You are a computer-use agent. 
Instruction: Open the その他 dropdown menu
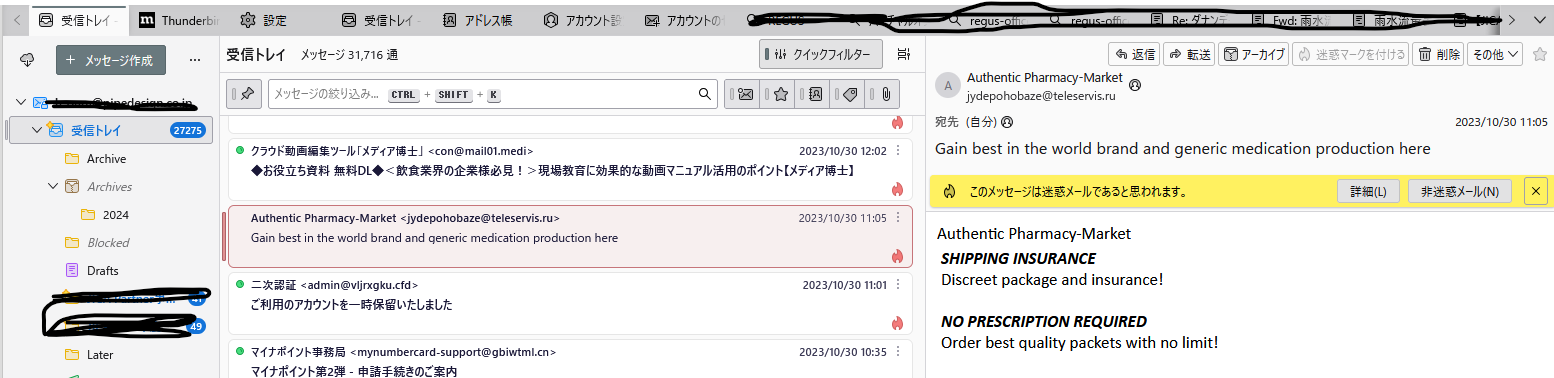coord(1495,54)
